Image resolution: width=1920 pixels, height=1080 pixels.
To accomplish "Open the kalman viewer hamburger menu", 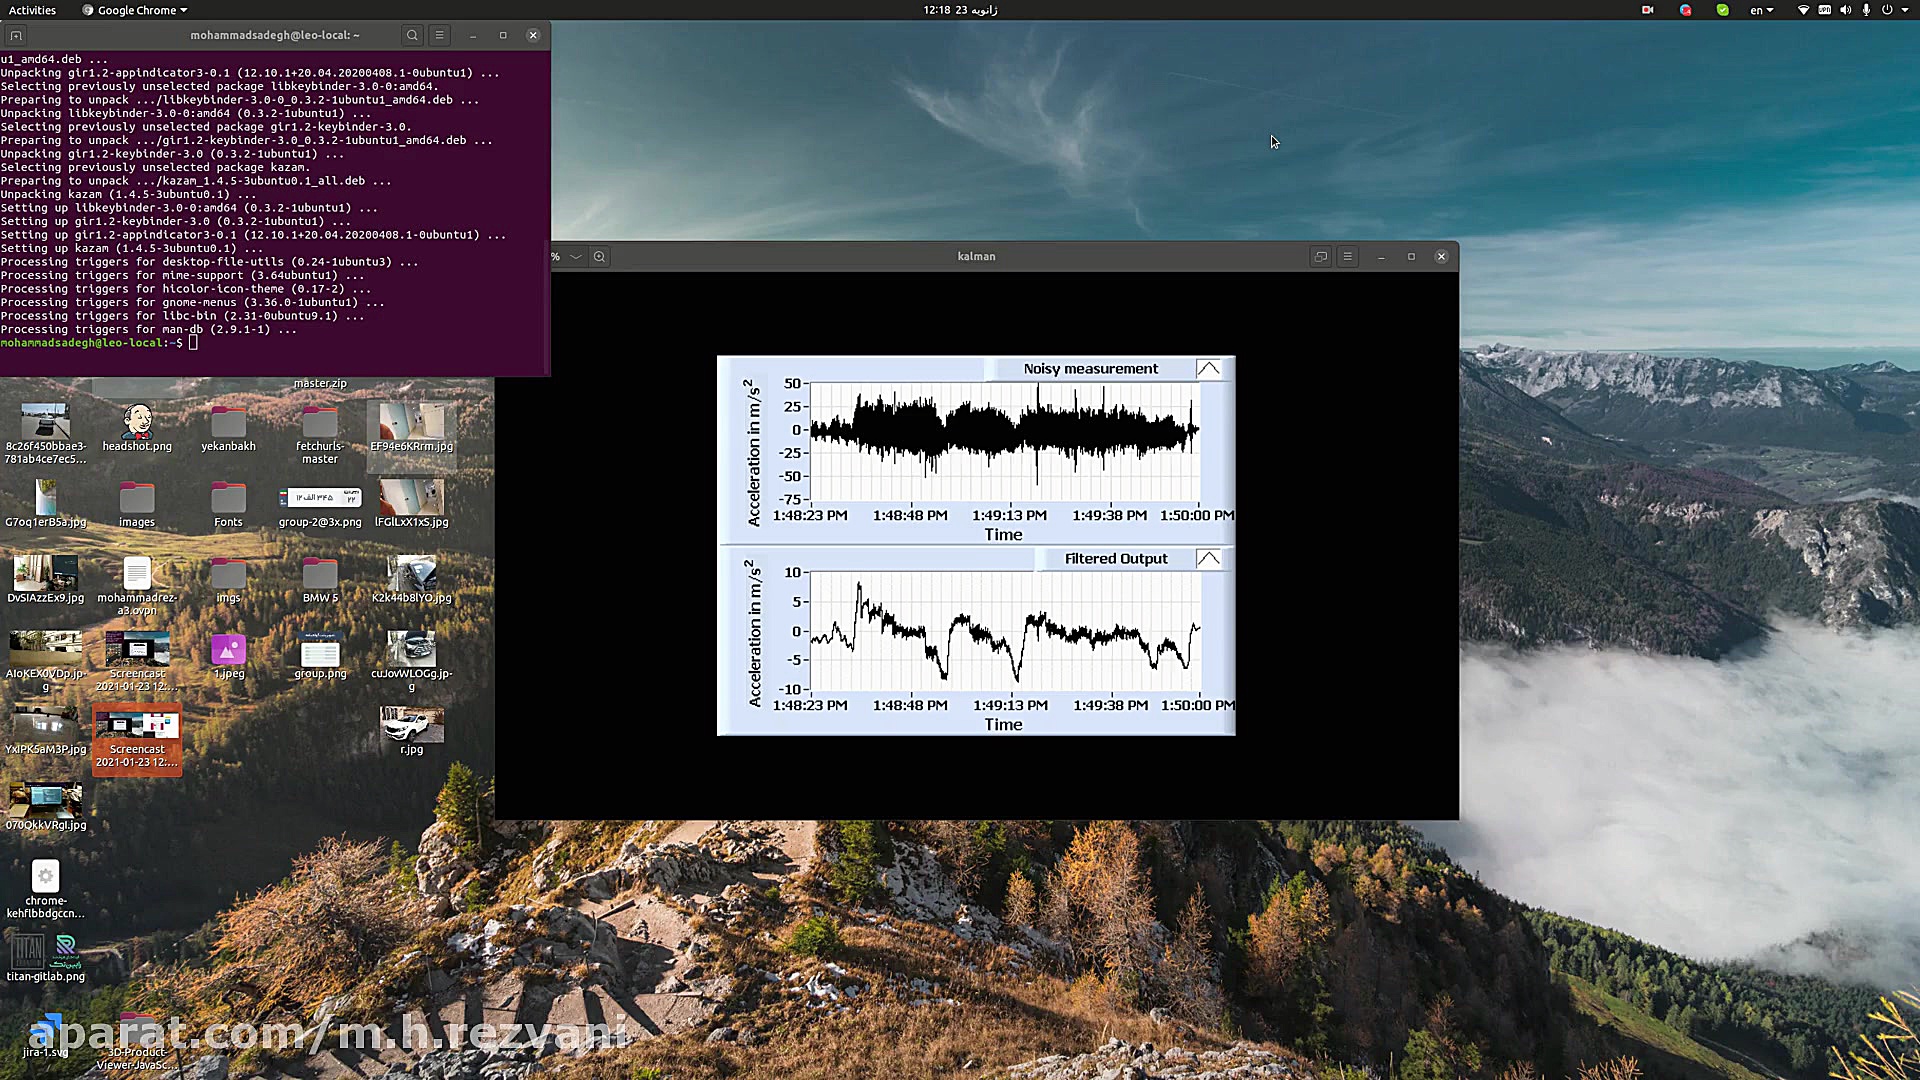I will click(x=1348, y=257).
